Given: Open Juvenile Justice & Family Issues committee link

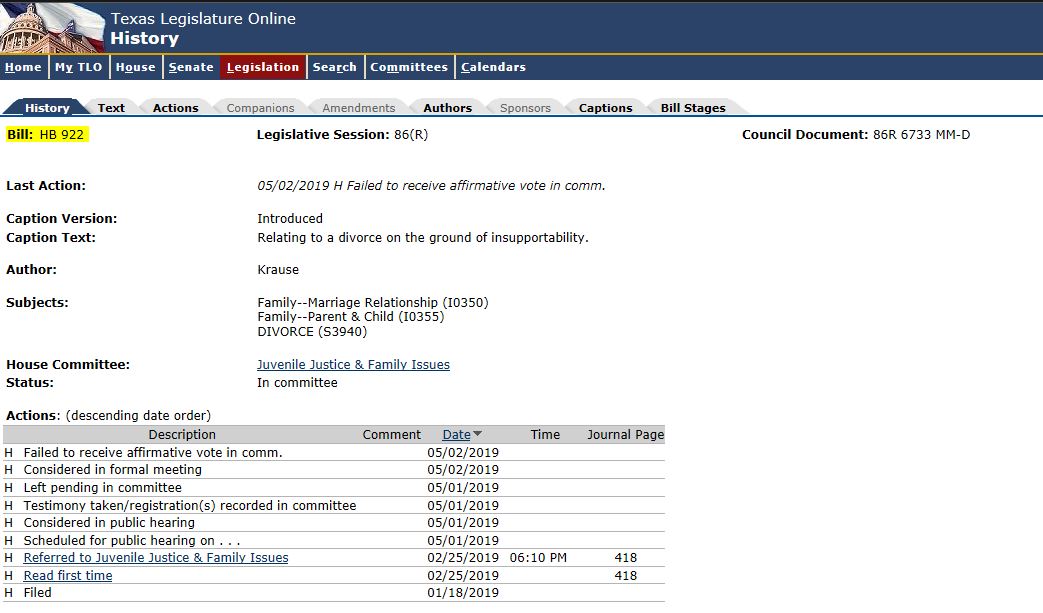Looking at the screenshot, I should click(x=353, y=365).
